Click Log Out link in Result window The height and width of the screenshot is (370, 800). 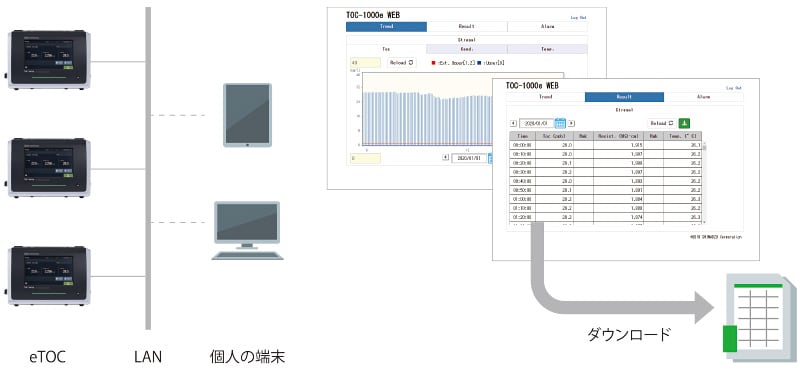[734, 88]
